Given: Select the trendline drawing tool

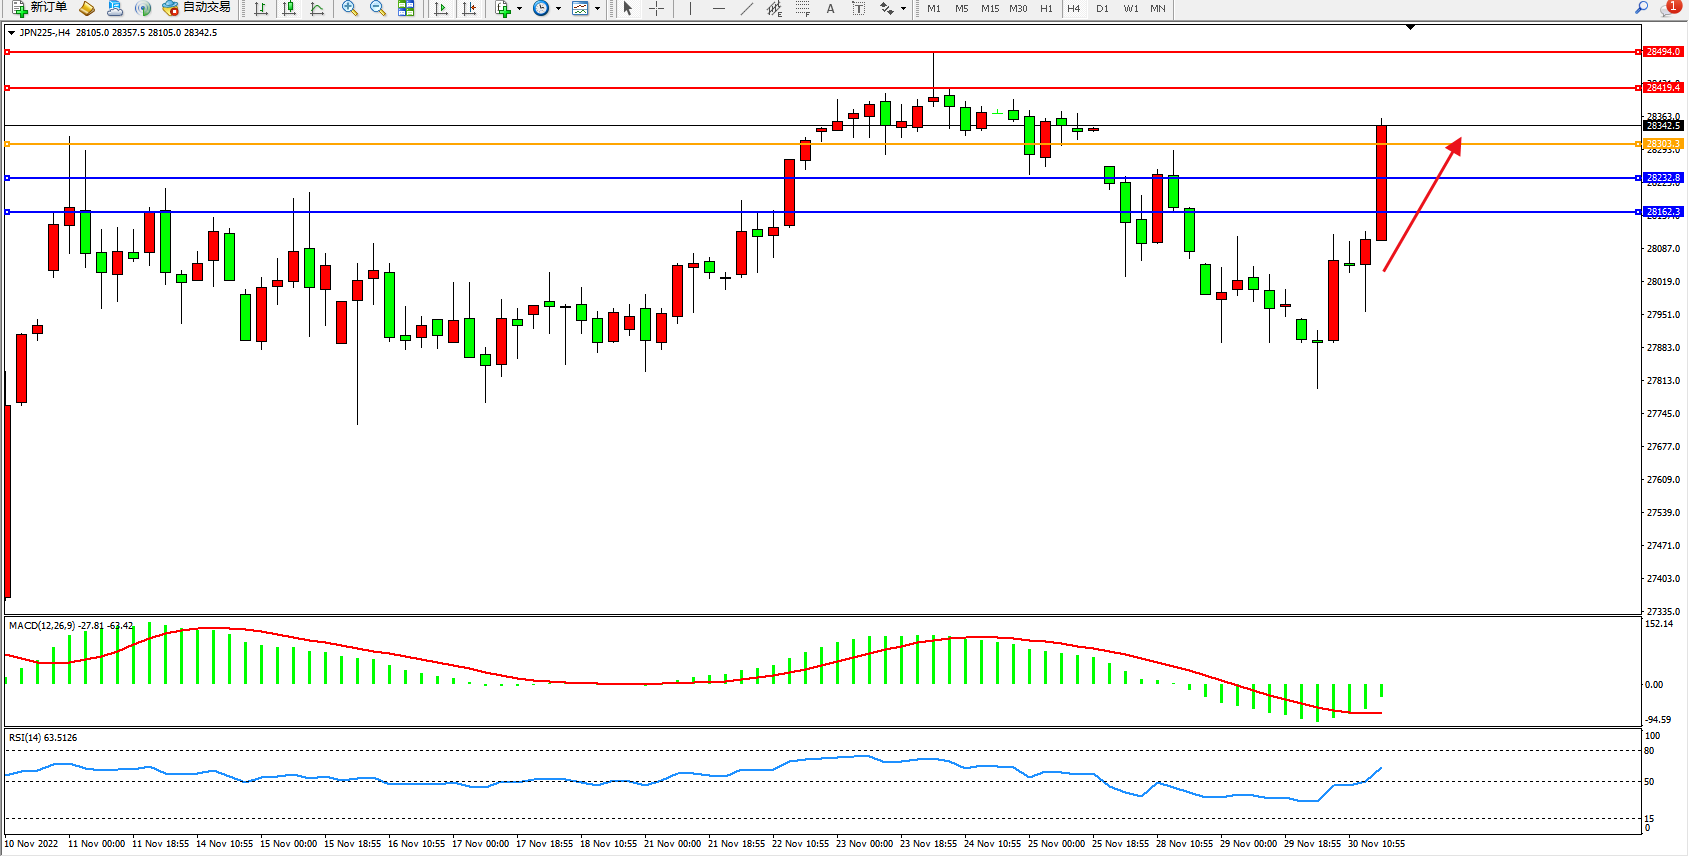Looking at the screenshot, I should click(x=746, y=8).
